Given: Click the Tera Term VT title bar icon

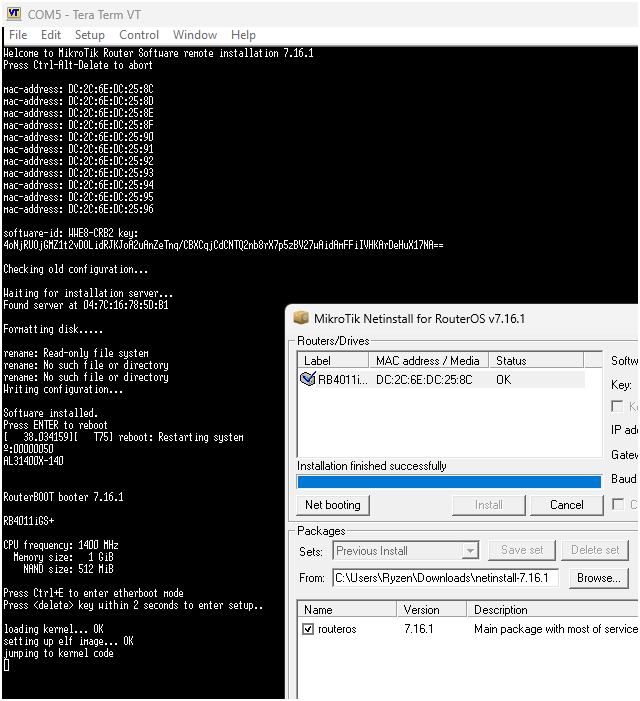Looking at the screenshot, I should pos(14,13).
